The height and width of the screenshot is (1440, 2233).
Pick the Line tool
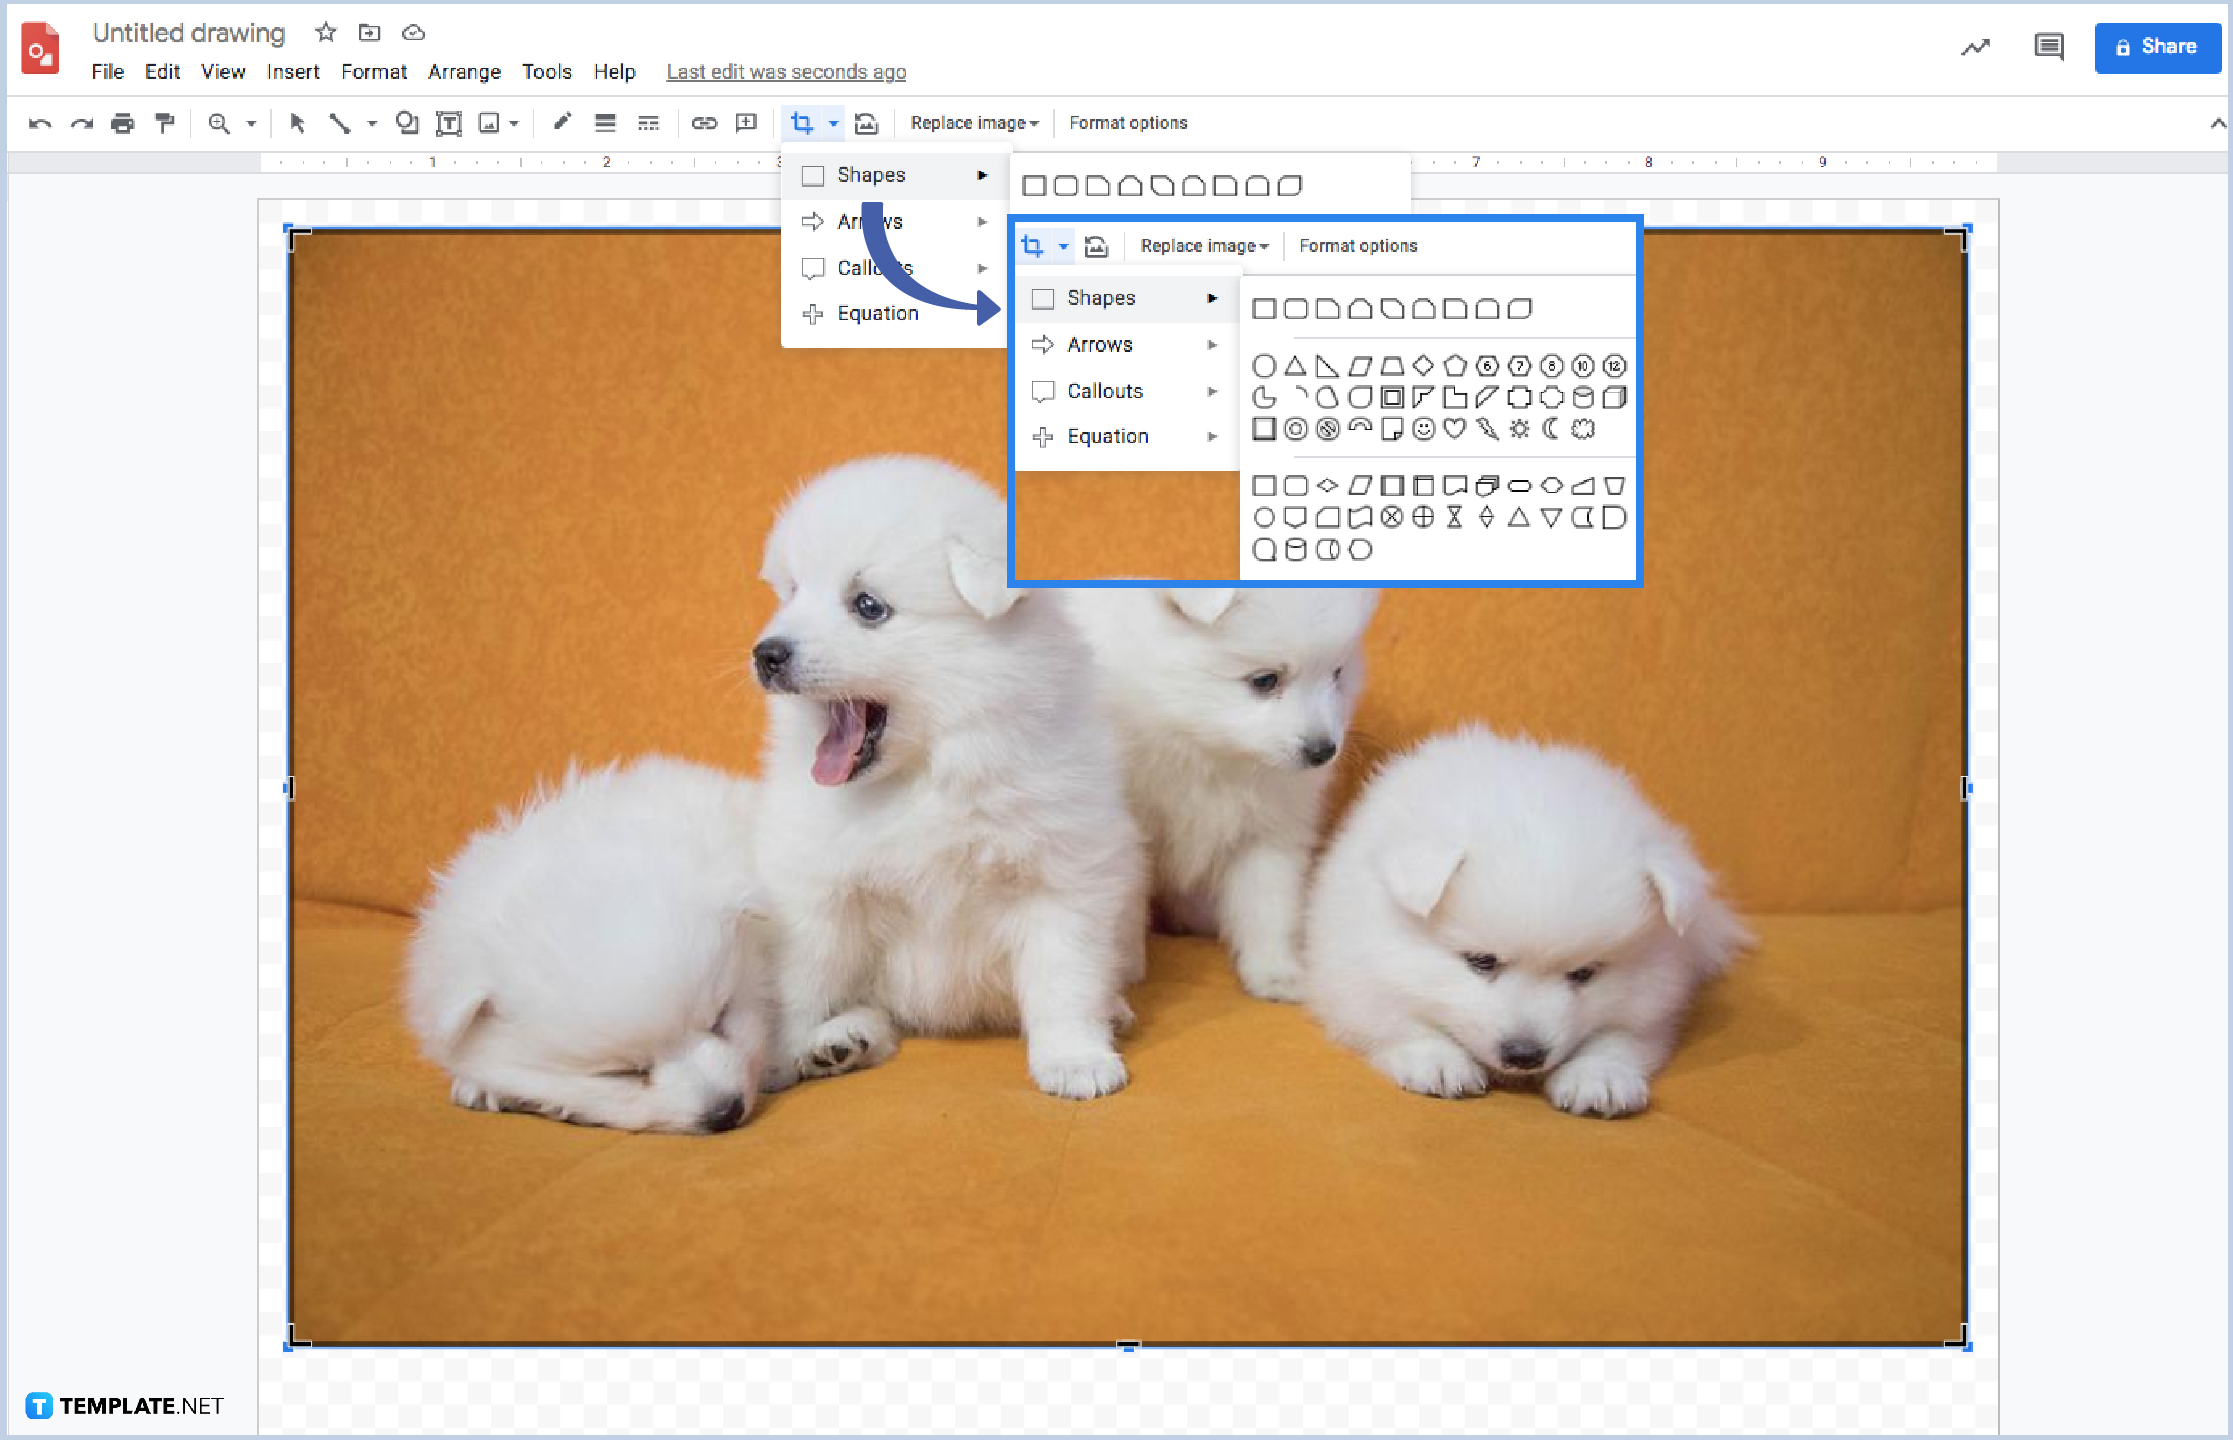pos(339,122)
